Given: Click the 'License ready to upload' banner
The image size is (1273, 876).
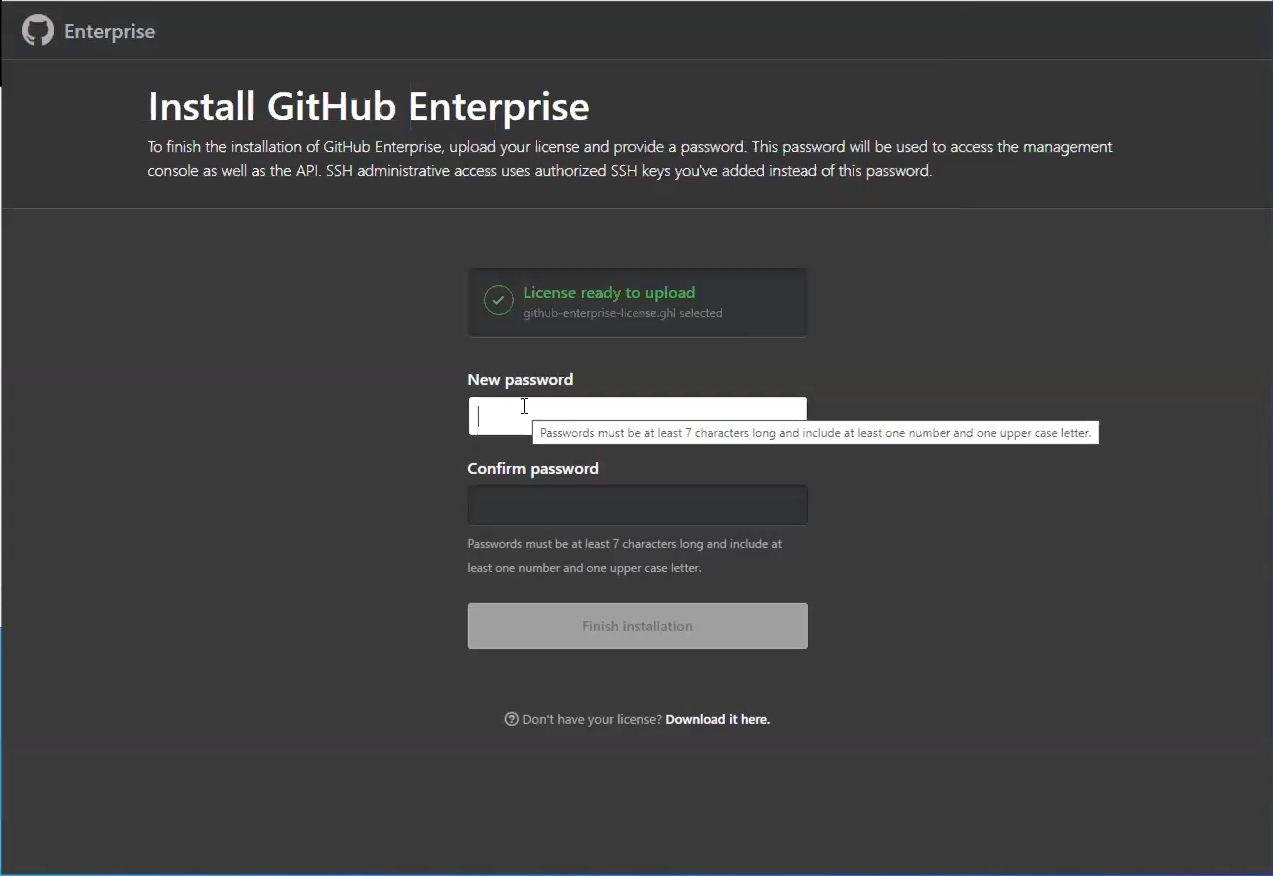Looking at the screenshot, I should (637, 300).
